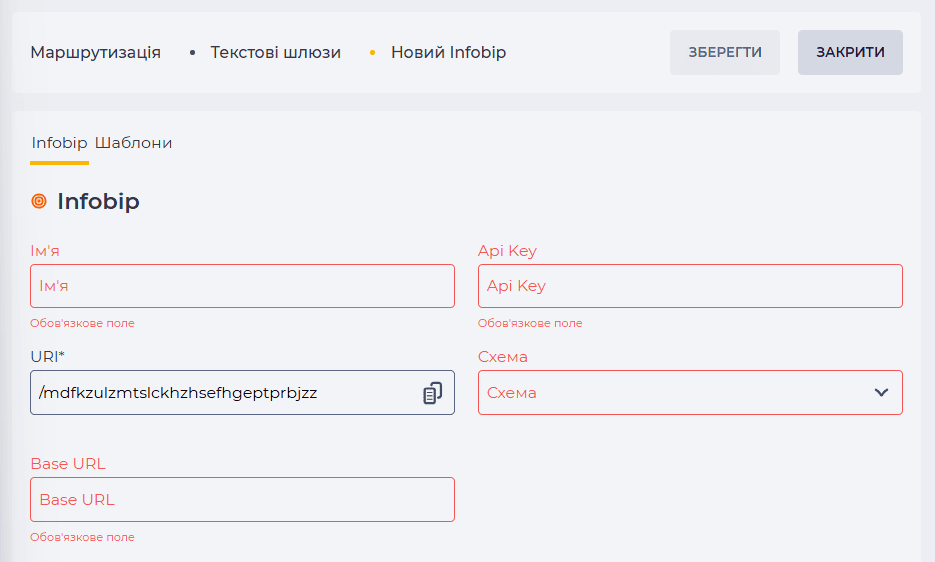Screen dimensions: 935x562
Task: Switch to the Шаблони tab
Action: (x=134, y=143)
